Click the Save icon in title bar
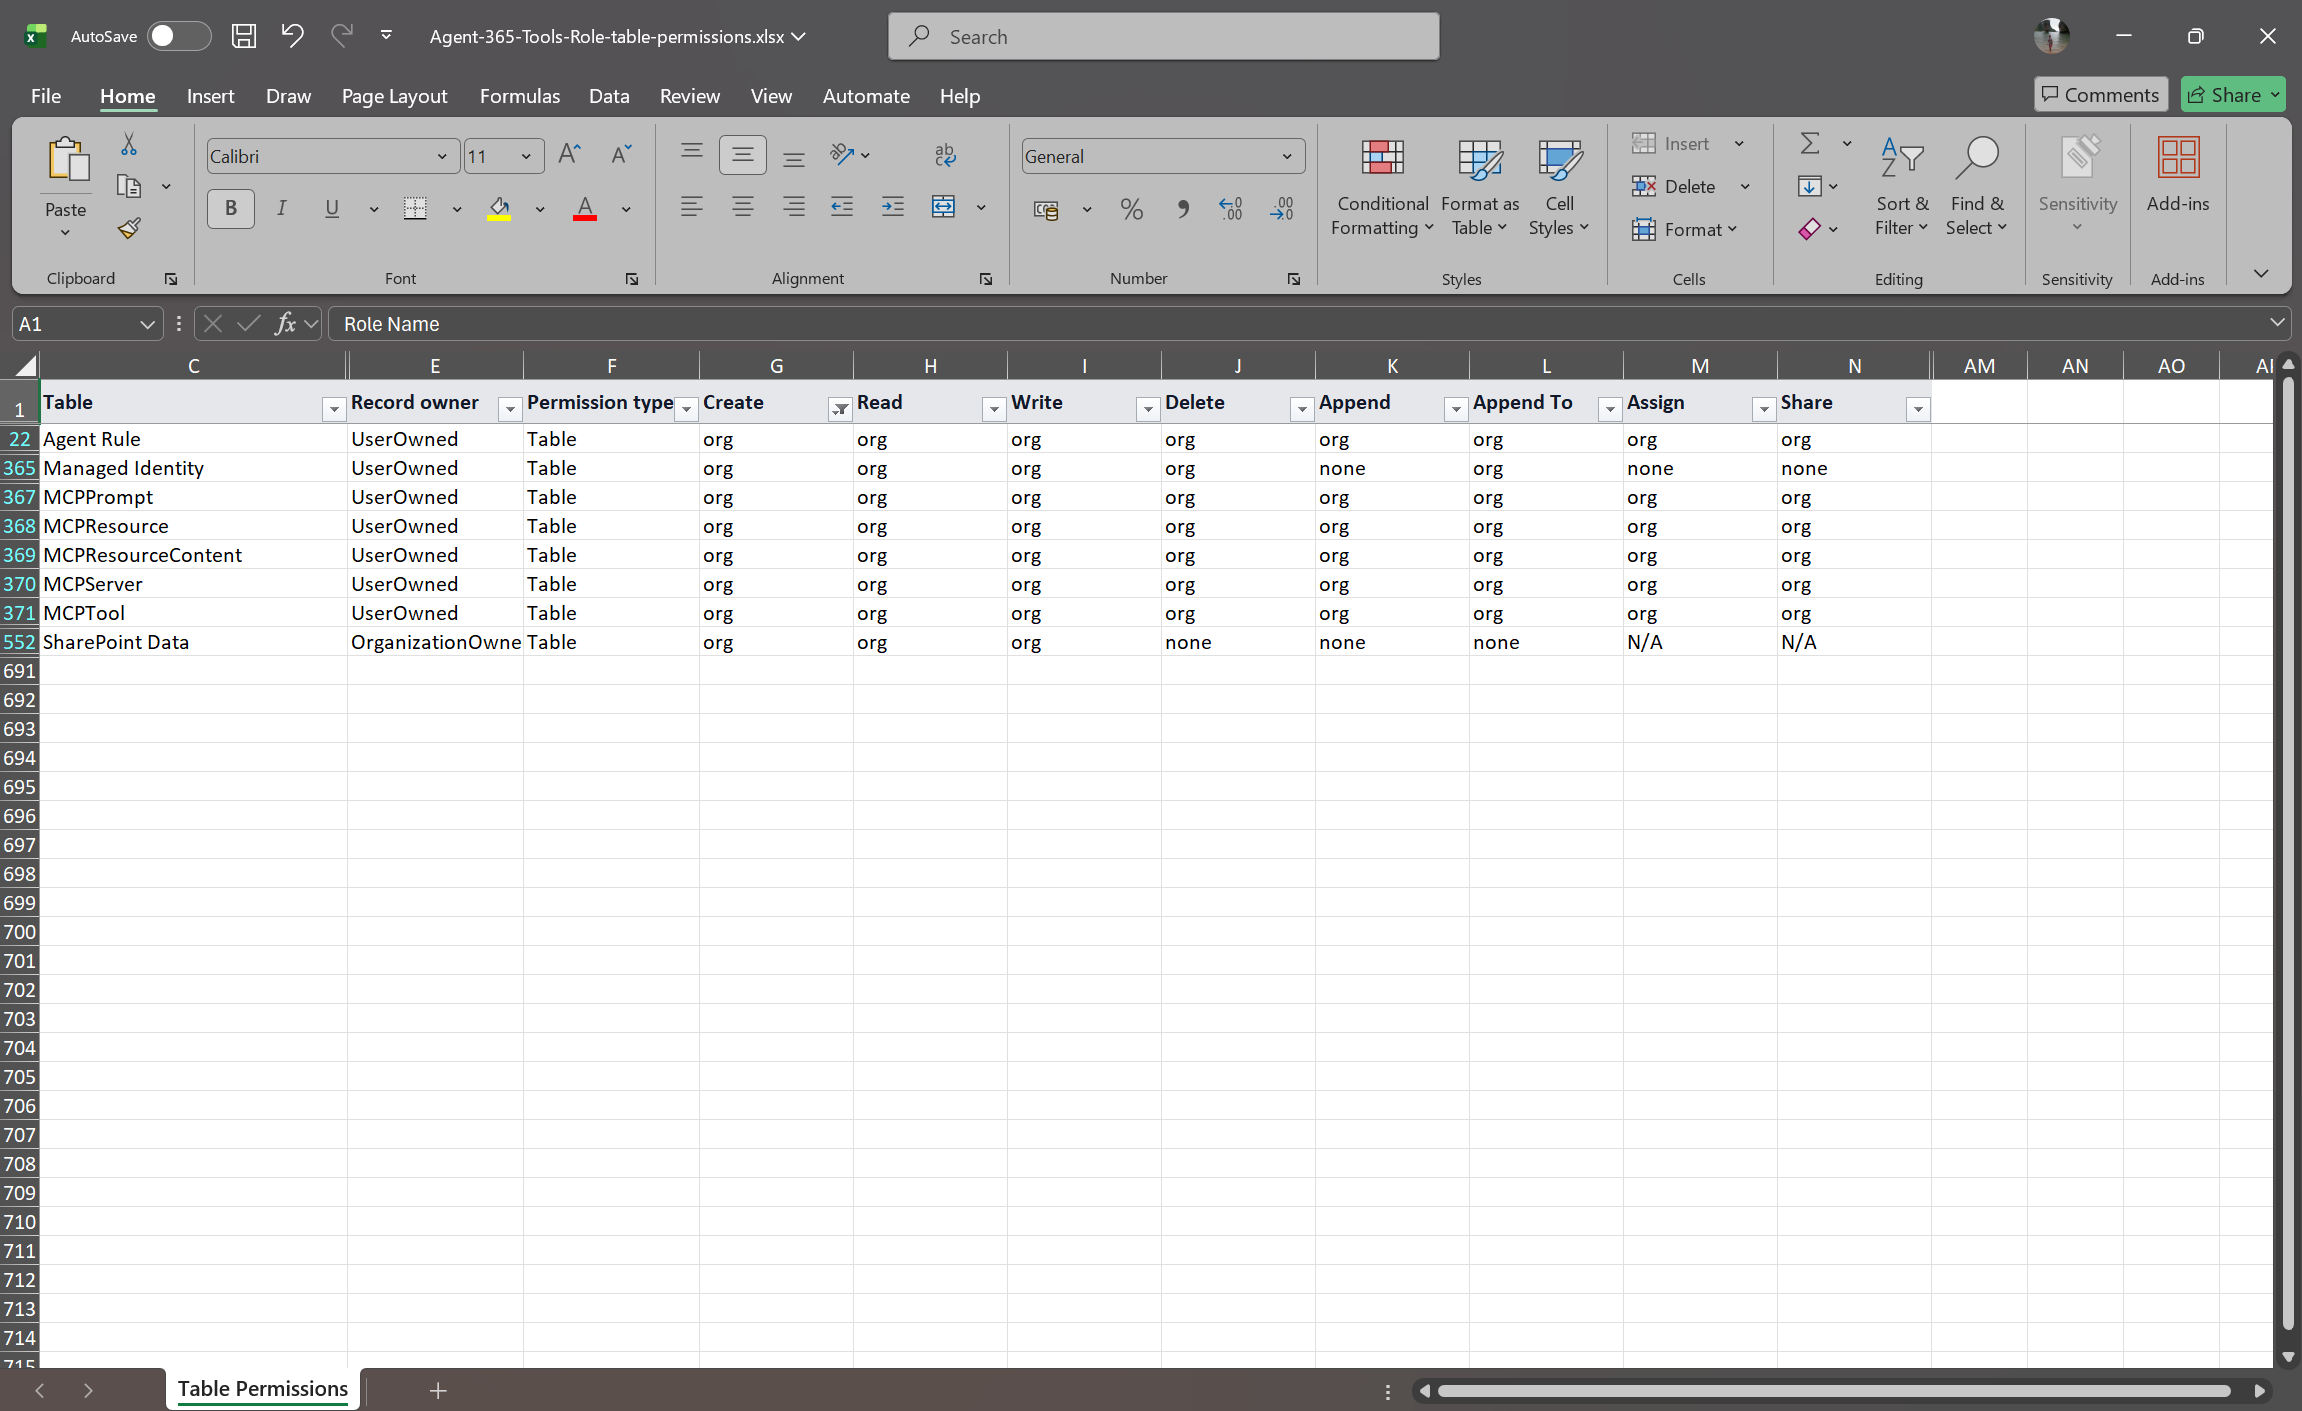The height and width of the screenshot is (1411, 2302). [244, 36]
